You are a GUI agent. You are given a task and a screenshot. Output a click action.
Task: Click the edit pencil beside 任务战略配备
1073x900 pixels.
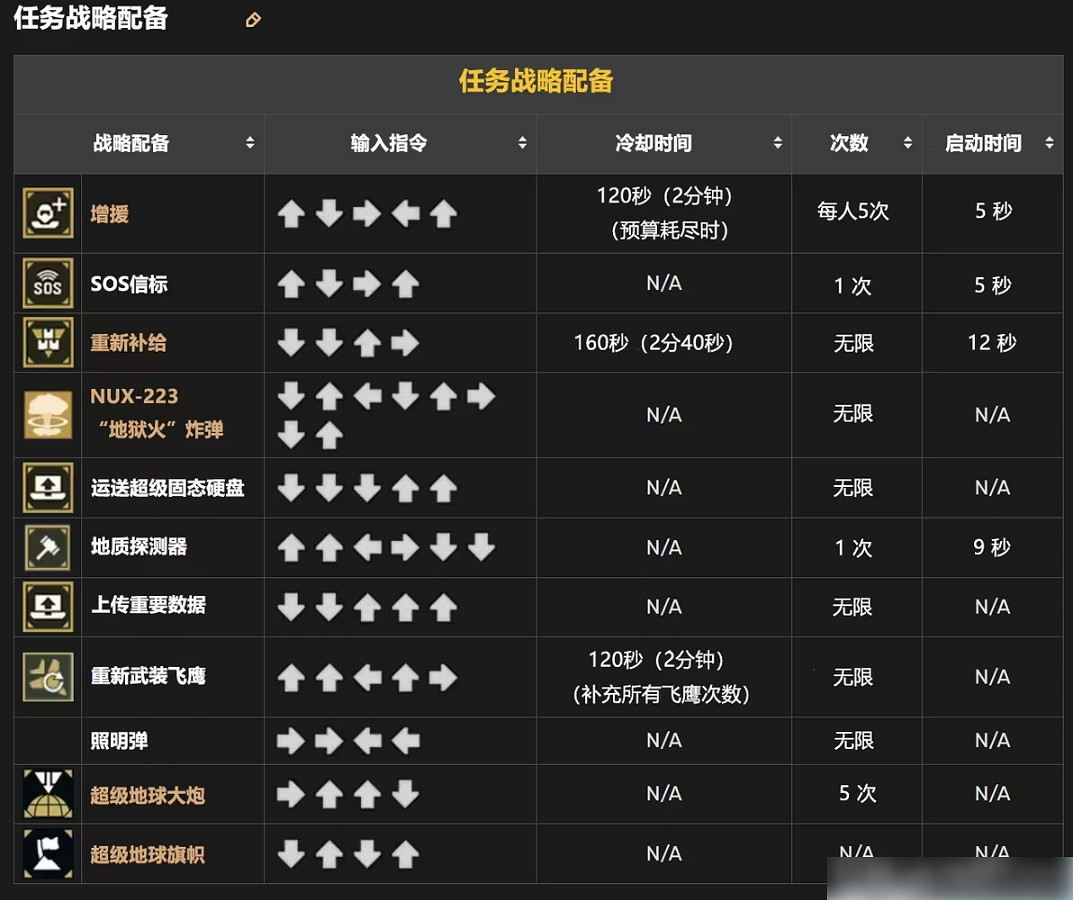pos(252,19)
